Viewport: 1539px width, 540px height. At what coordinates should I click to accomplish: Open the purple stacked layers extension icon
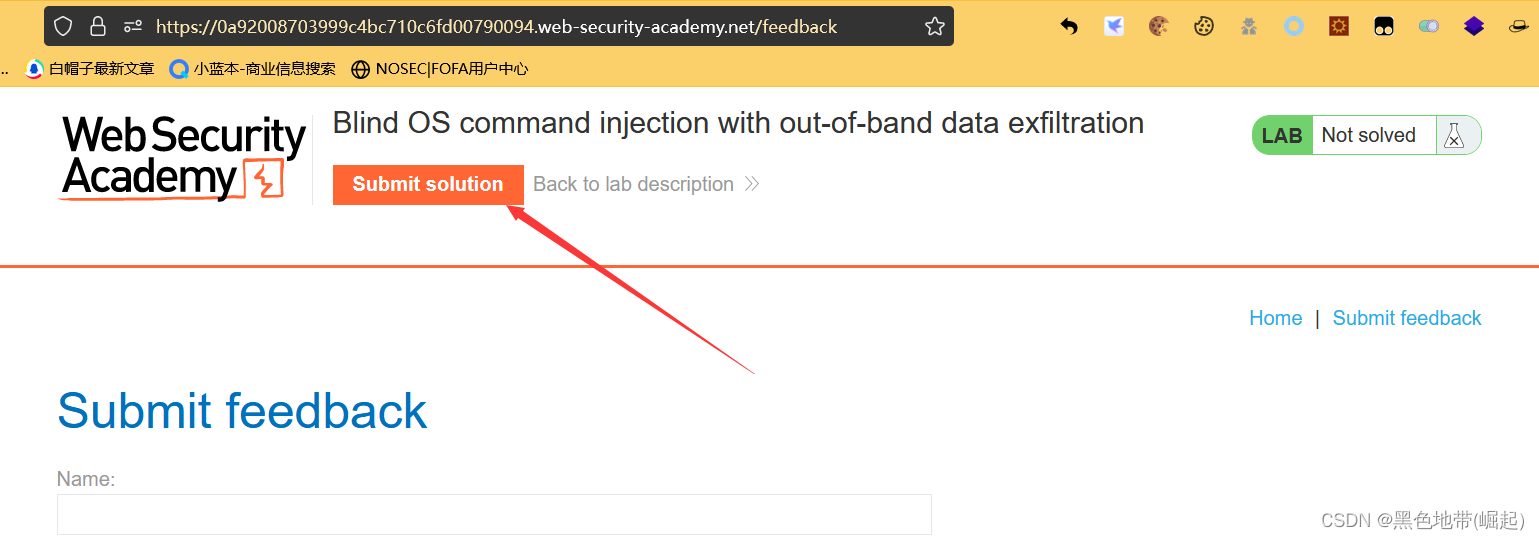tap(1474, 27)
